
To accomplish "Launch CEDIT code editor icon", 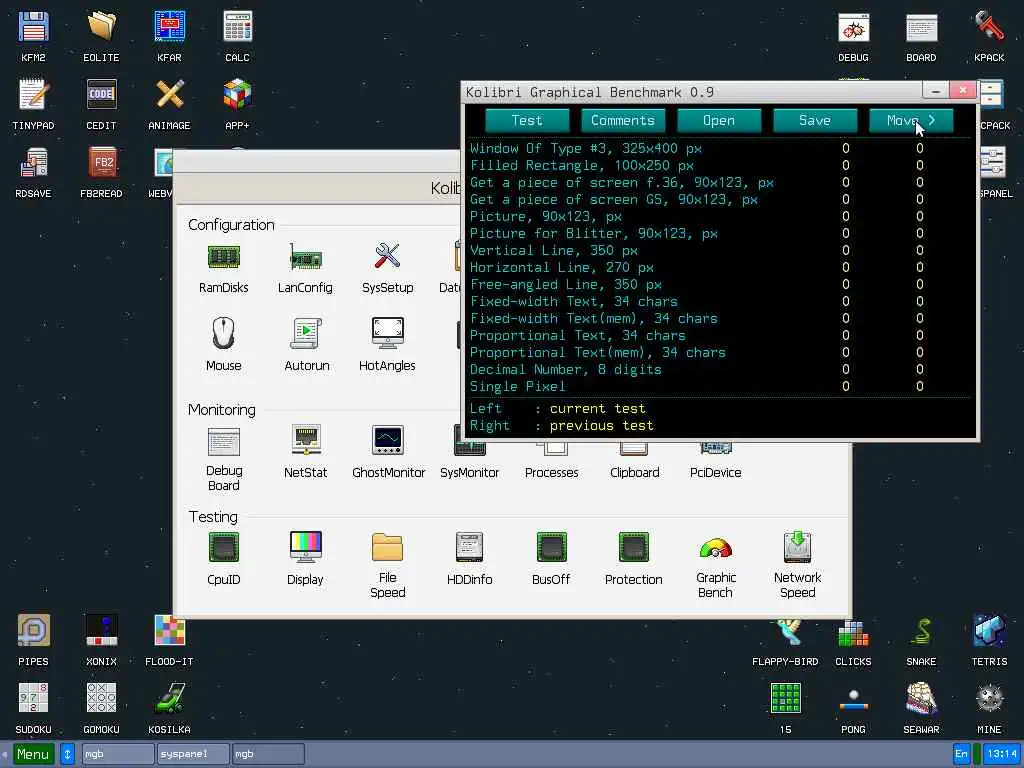I will (101, 95).
